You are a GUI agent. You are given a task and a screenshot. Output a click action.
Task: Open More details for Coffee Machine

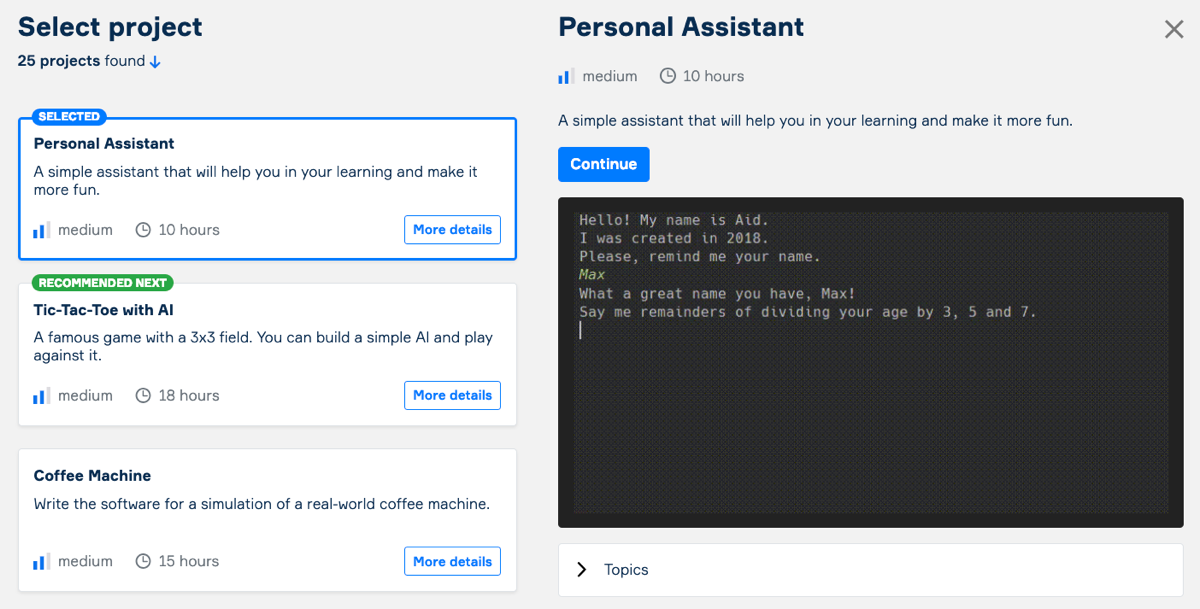click(452, 562)
